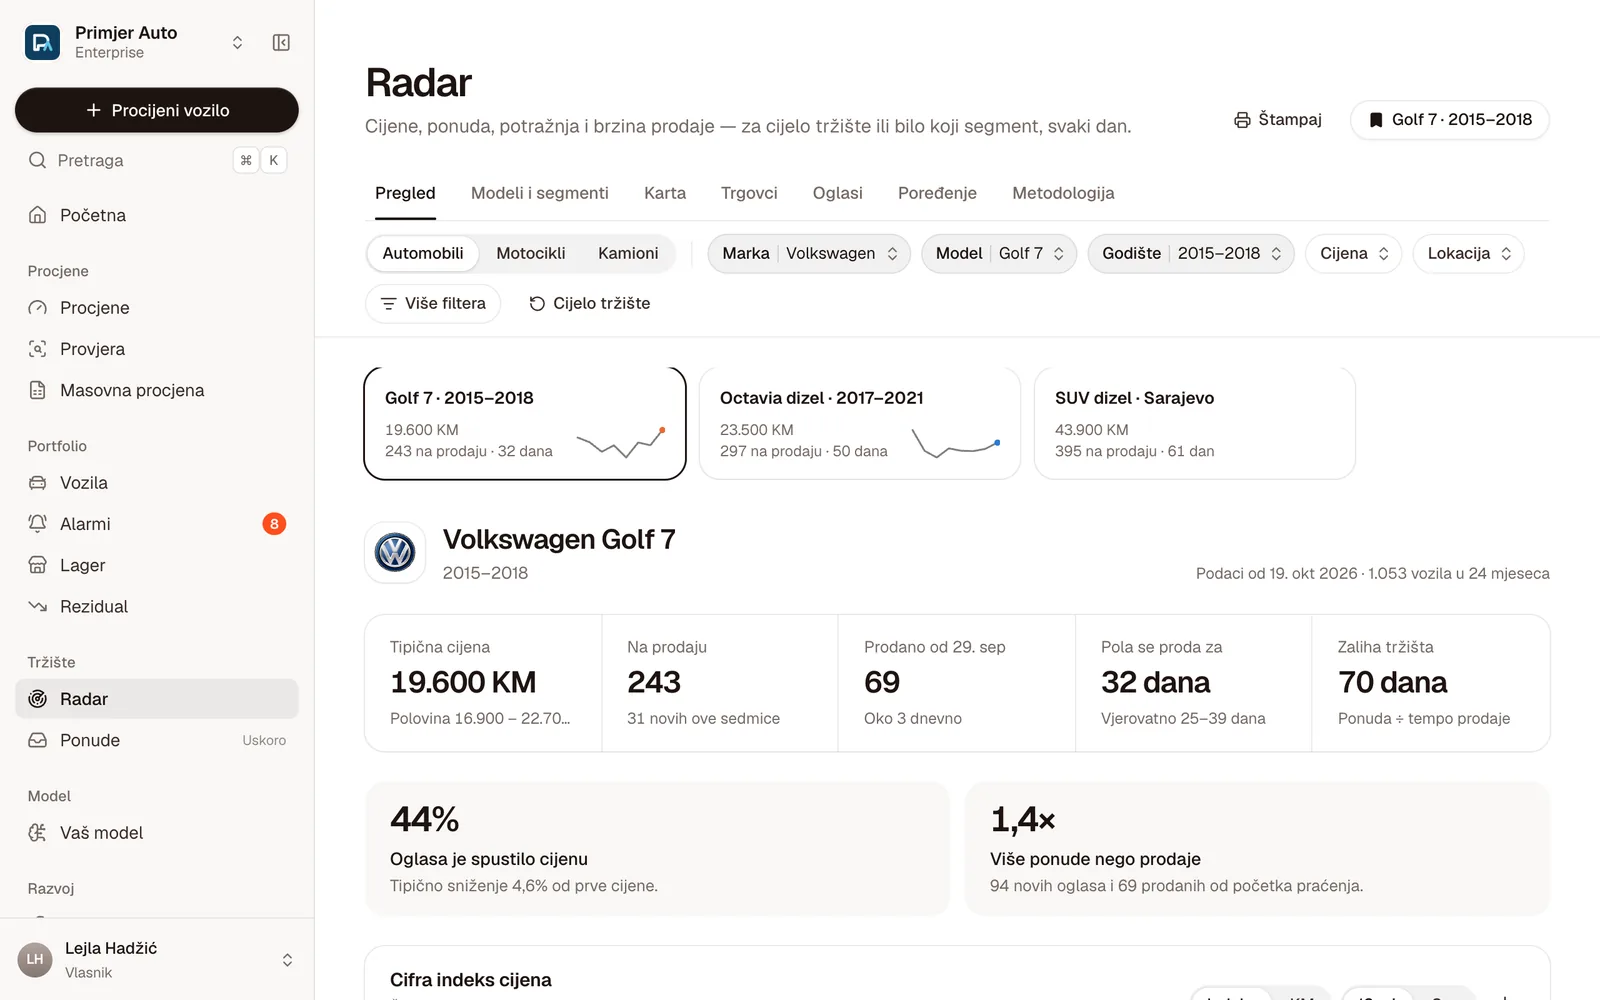This screenshot has height=1000, width=1600.
Task: Open the Marka Volkswagen dropdown
Action: tap(810, 254)
